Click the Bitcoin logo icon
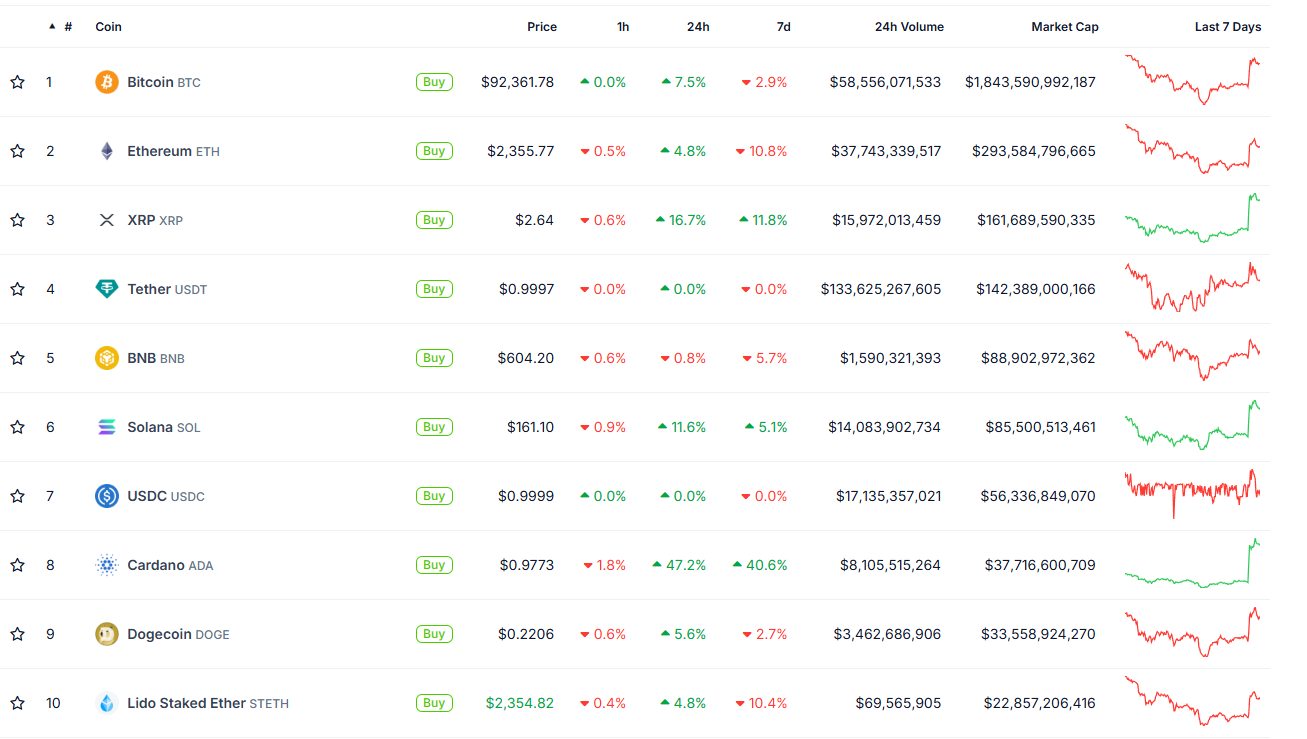1307x739 pixels. 107,82
